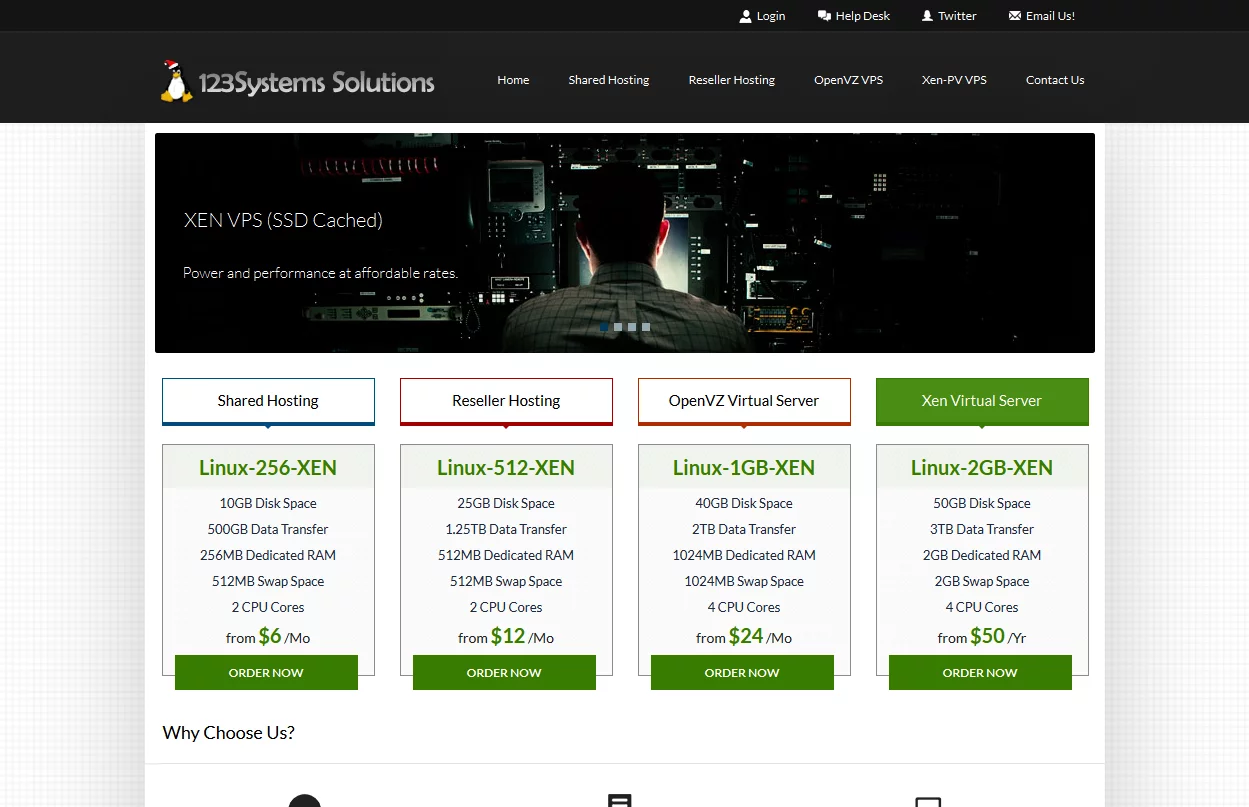1249x807 pixels.
Task: Click the Email Us envelope icon
Action: click(1015, 16)
